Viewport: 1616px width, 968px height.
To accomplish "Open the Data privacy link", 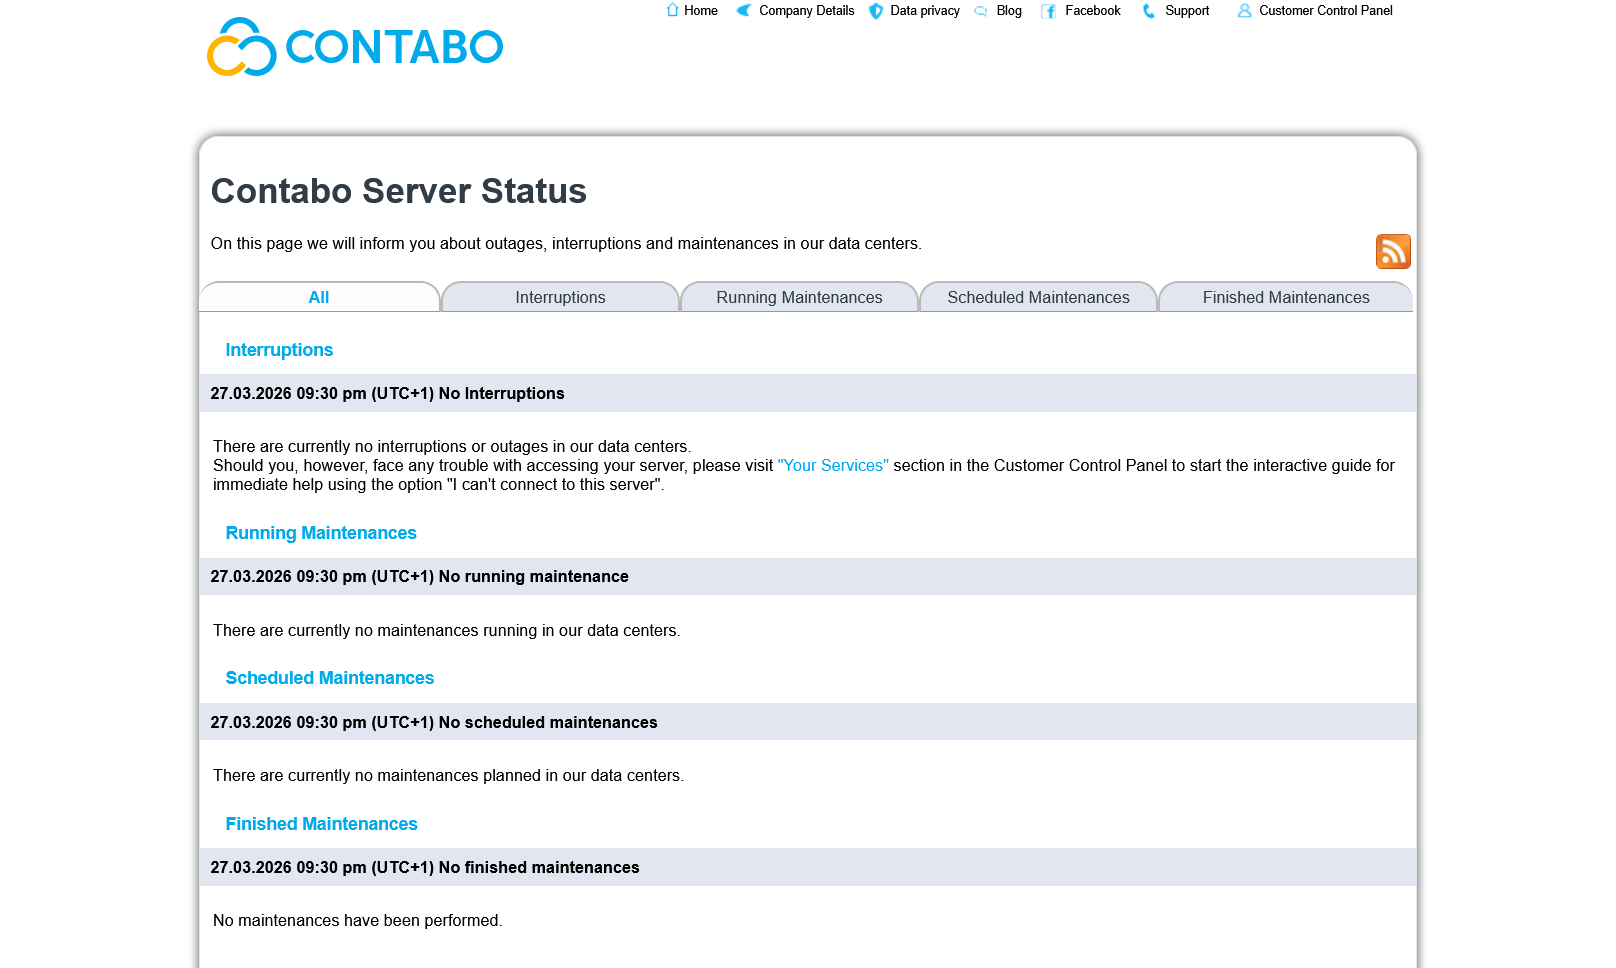I will click(x=925, y=11).
